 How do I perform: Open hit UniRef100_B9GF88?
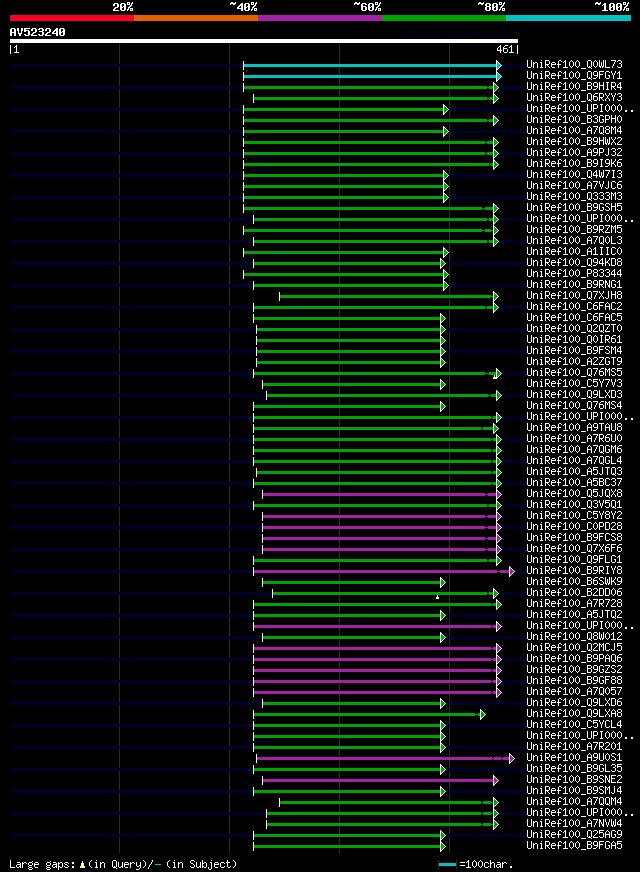pyautogui.click(x=574, y=681)
